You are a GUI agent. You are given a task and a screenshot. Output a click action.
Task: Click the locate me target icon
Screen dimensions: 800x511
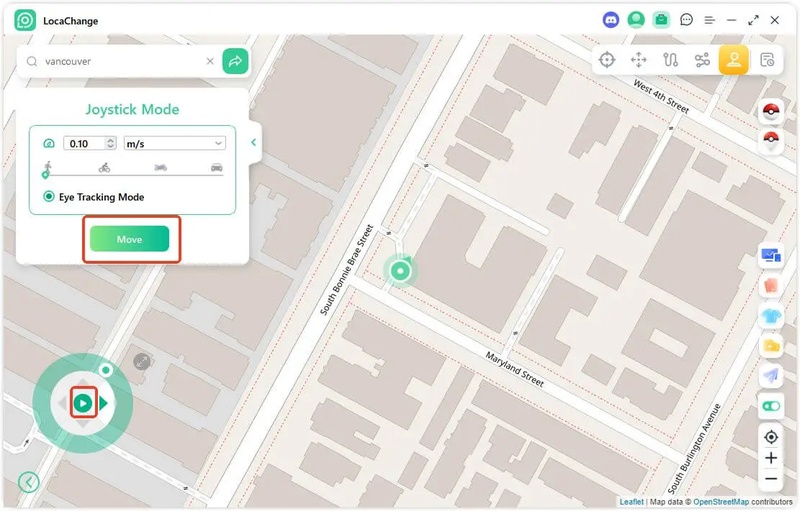click(771, 437)
